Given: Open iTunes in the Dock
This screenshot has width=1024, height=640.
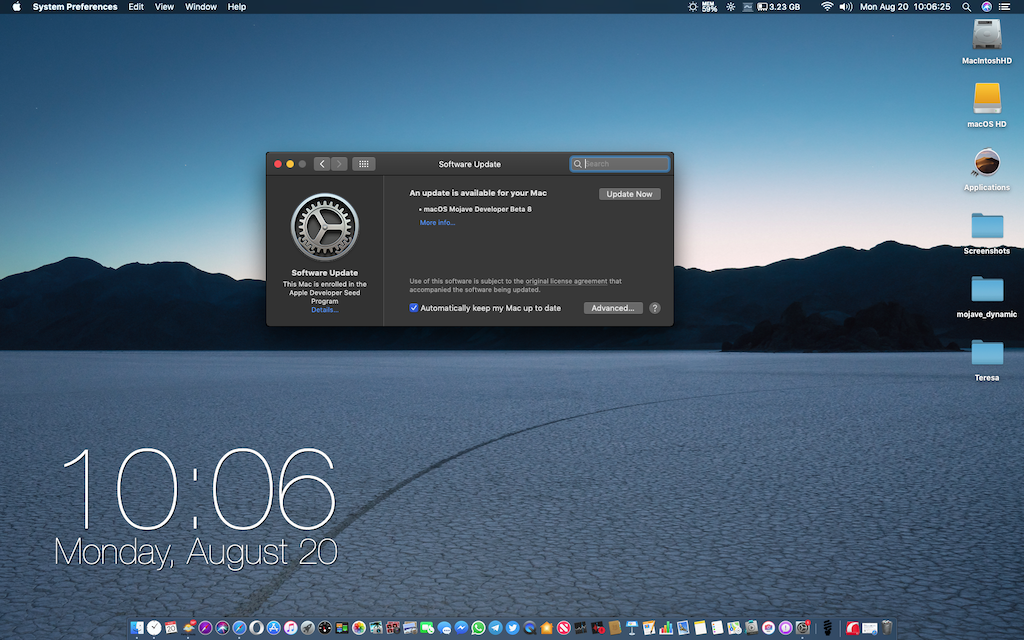Looking at the screenshot, I should tap(291, 628).
